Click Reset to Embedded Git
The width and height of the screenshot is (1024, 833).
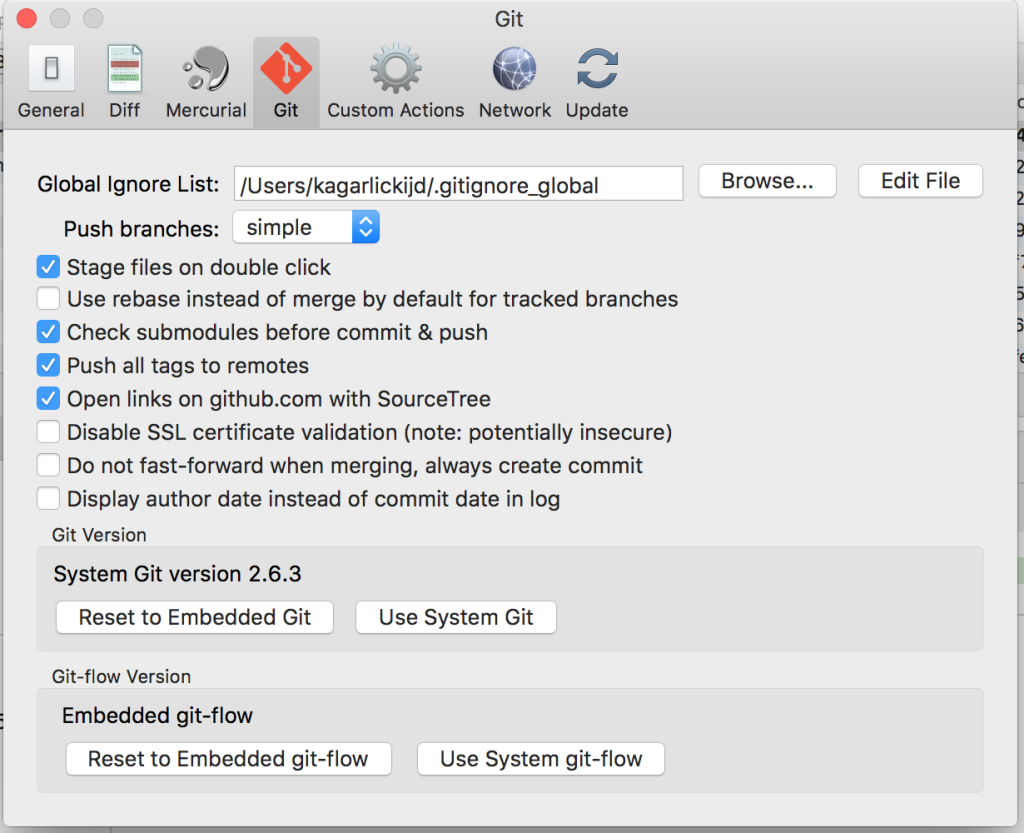[195, 617]
